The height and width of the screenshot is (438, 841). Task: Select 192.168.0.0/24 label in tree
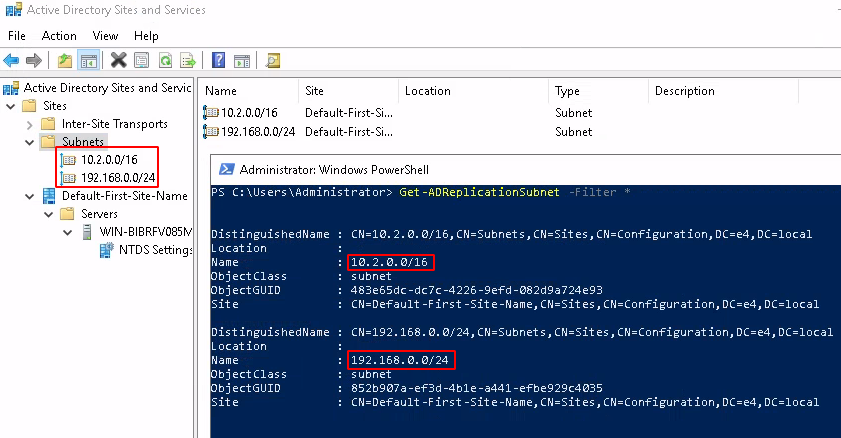click(118, 177)
